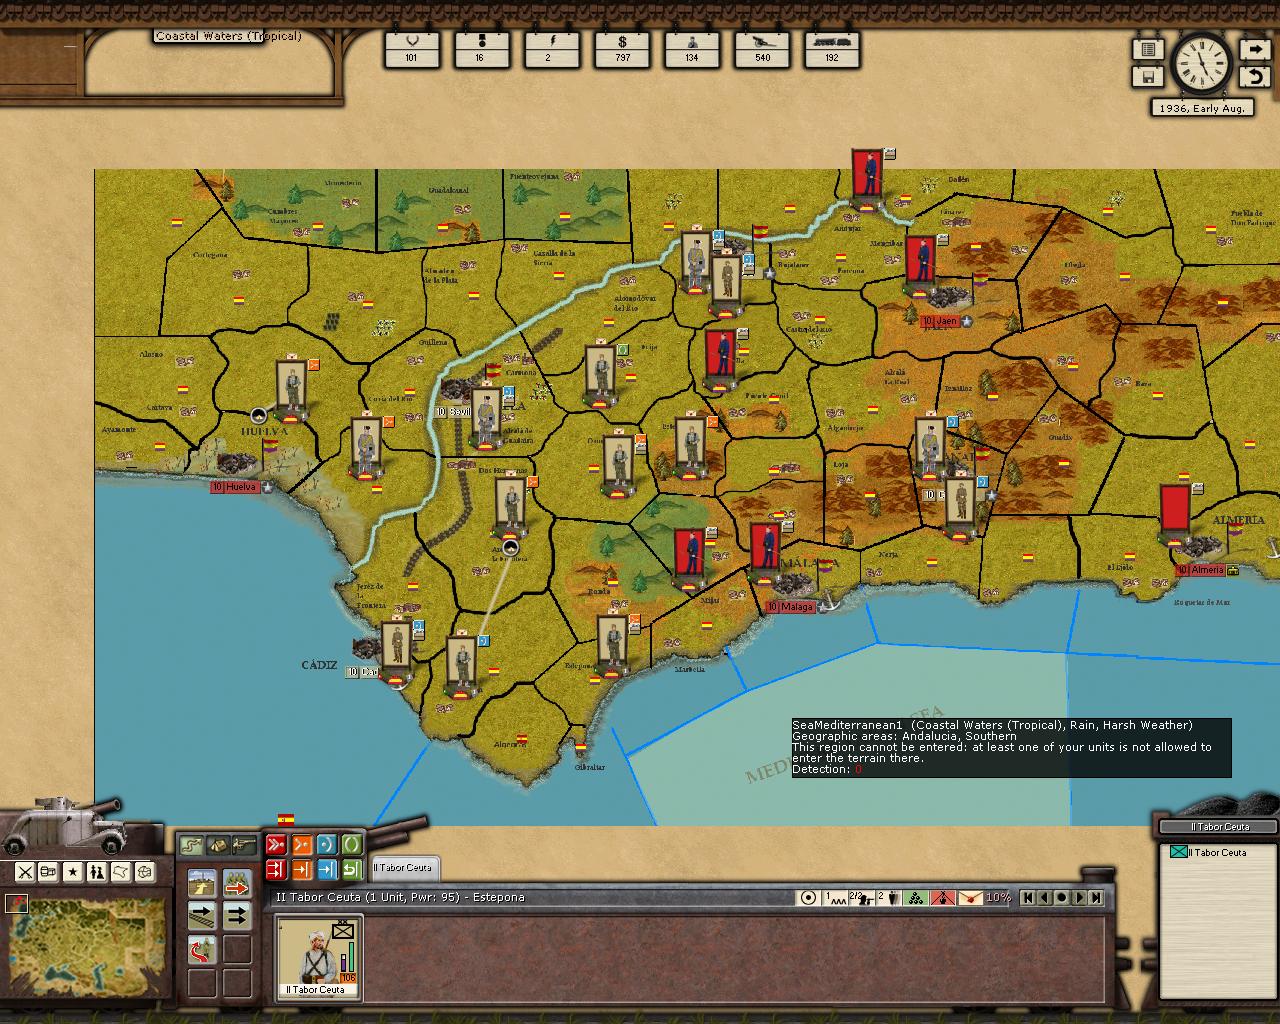Click the end turn arrow button
The image size is (1280, 1024).
pos(1253,49)
